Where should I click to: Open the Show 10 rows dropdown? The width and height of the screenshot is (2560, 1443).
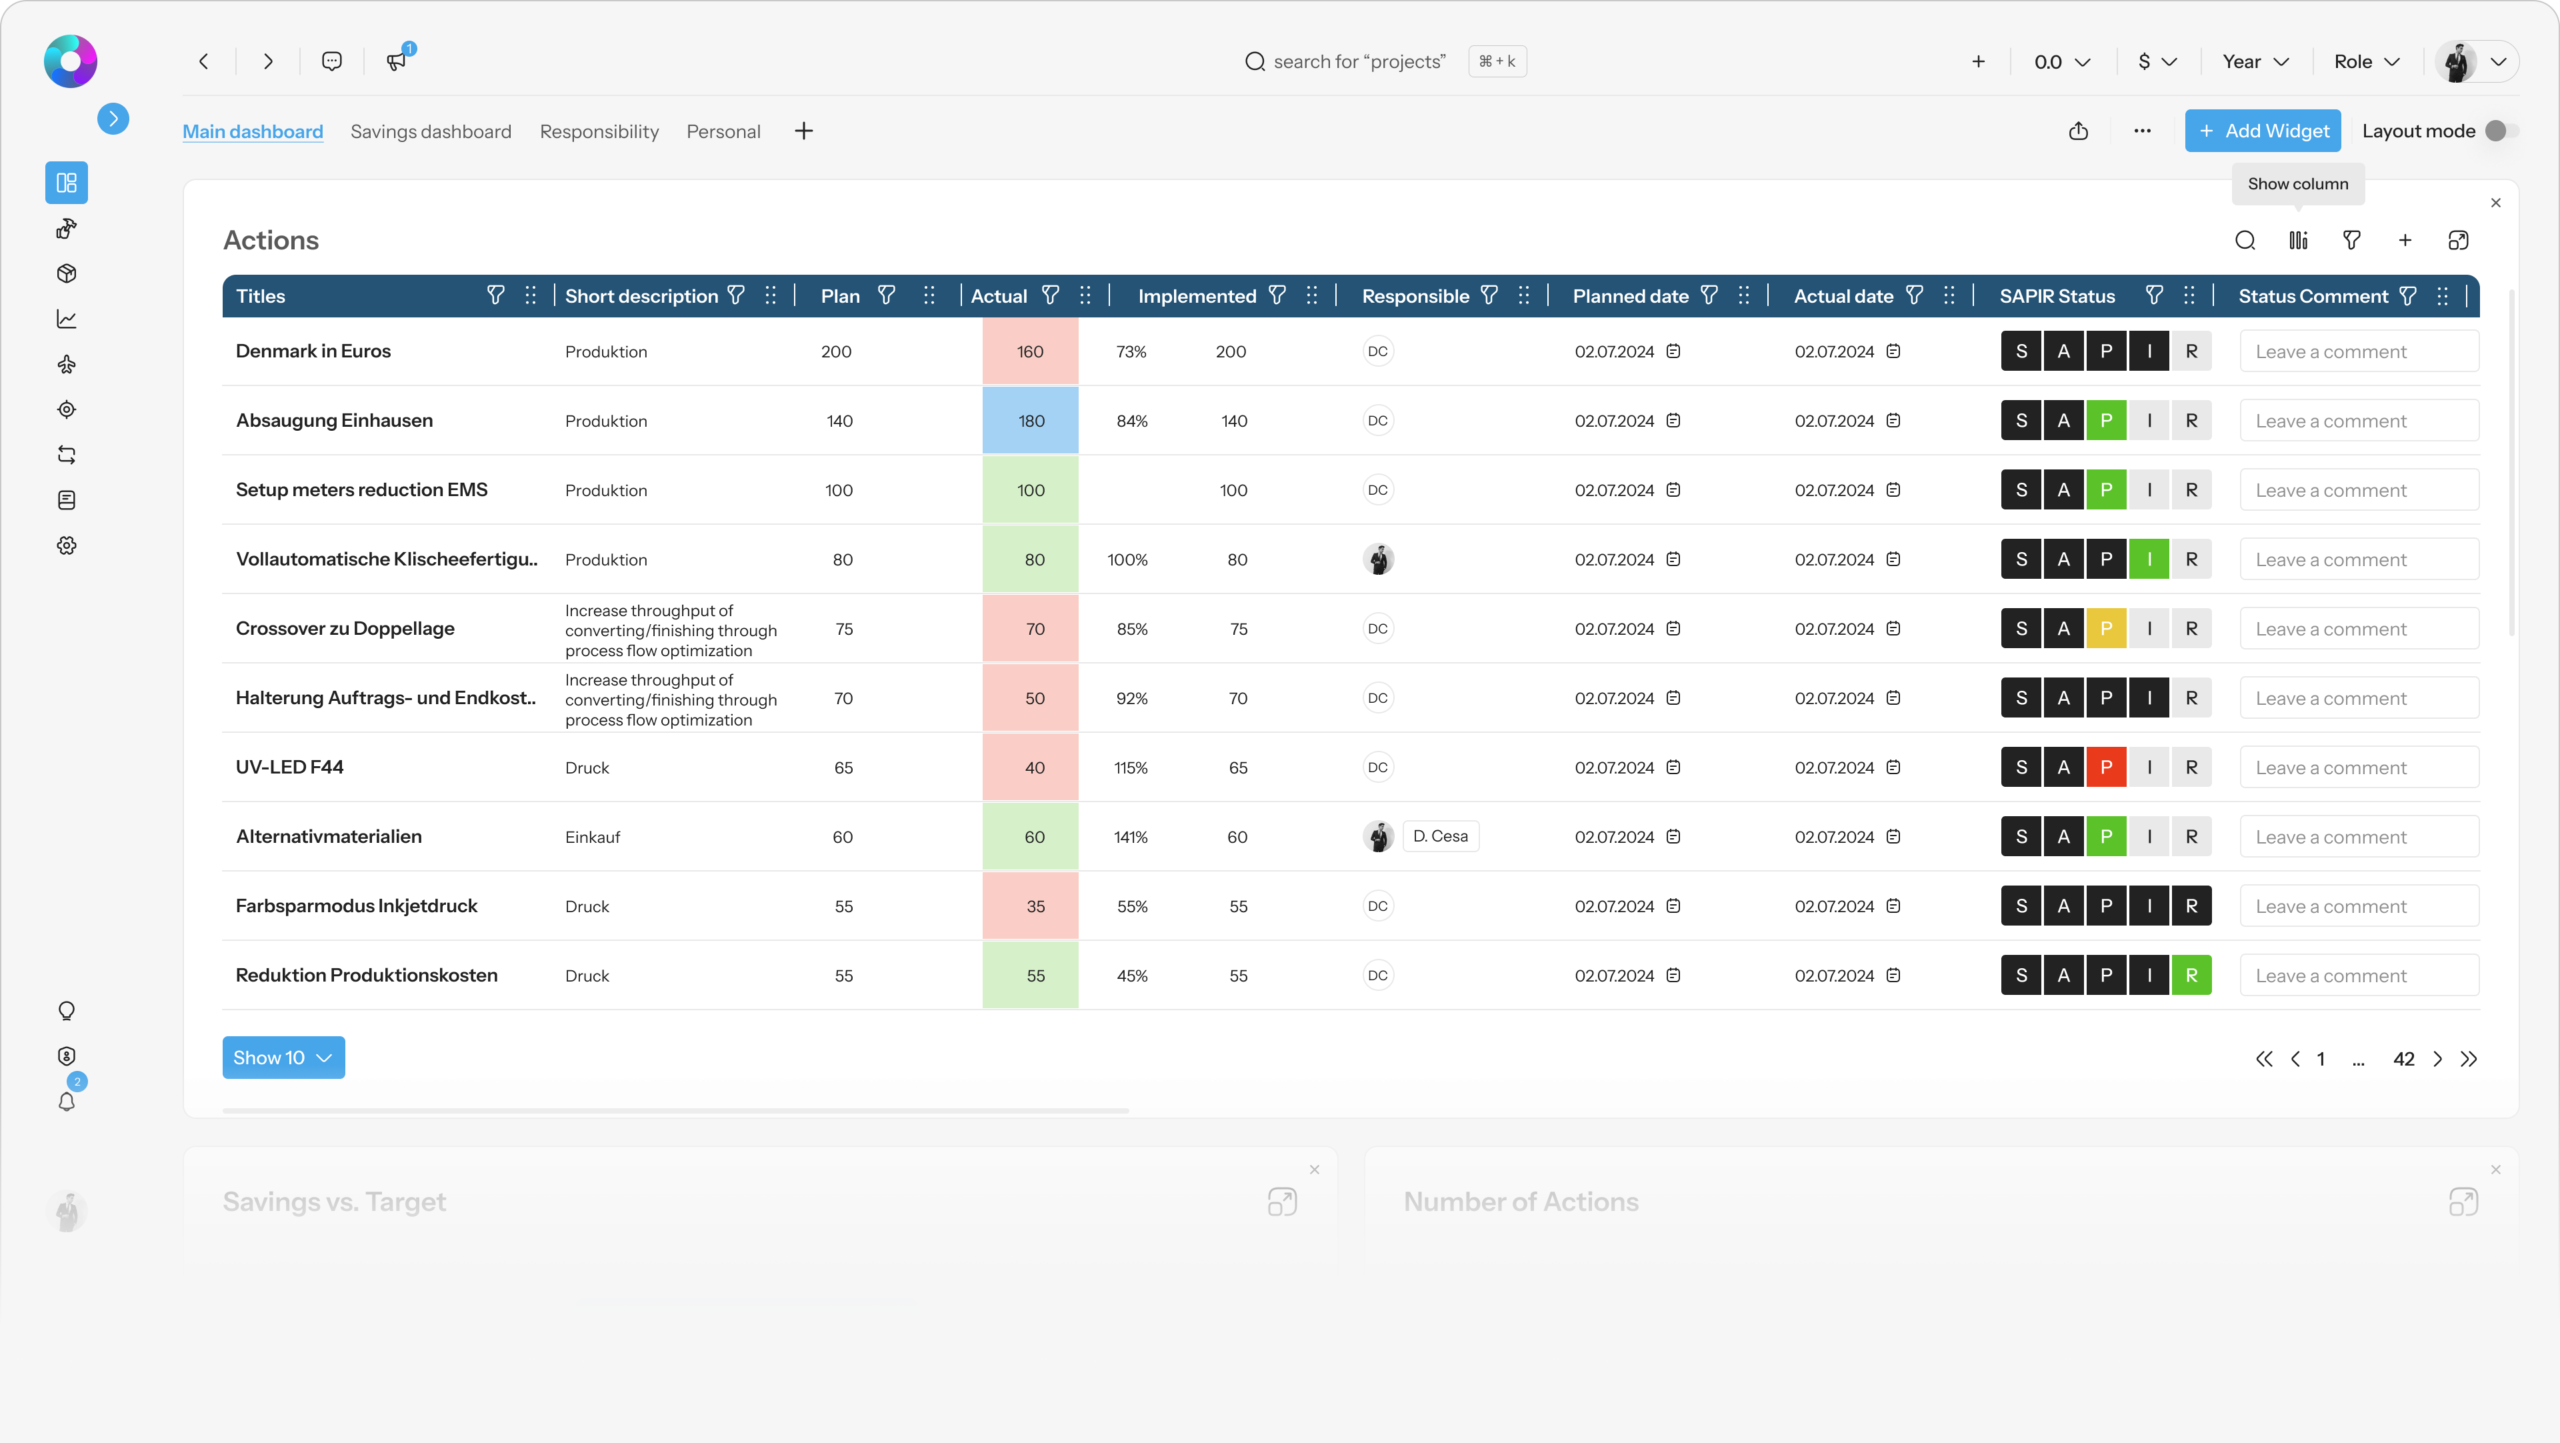(283, 1058)
